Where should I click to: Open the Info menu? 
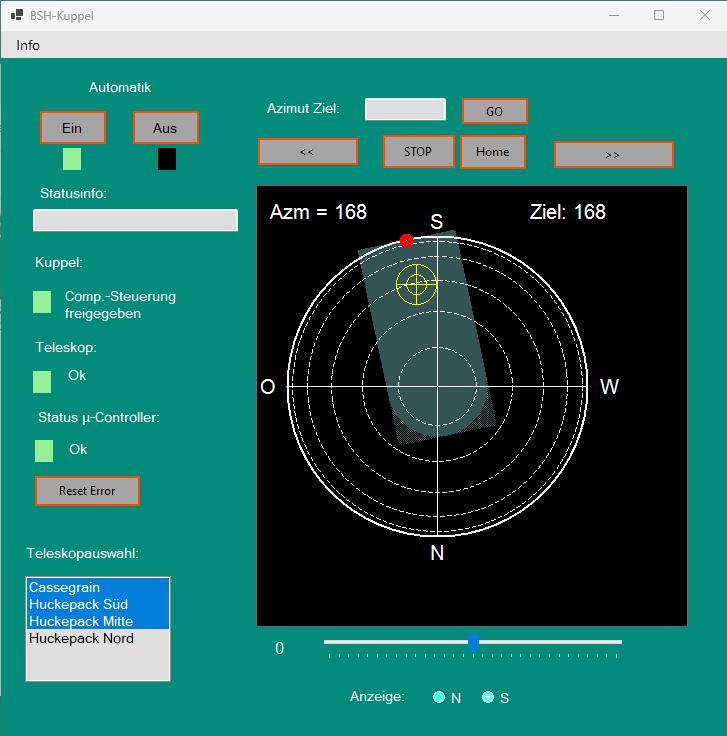click(28, 45)
